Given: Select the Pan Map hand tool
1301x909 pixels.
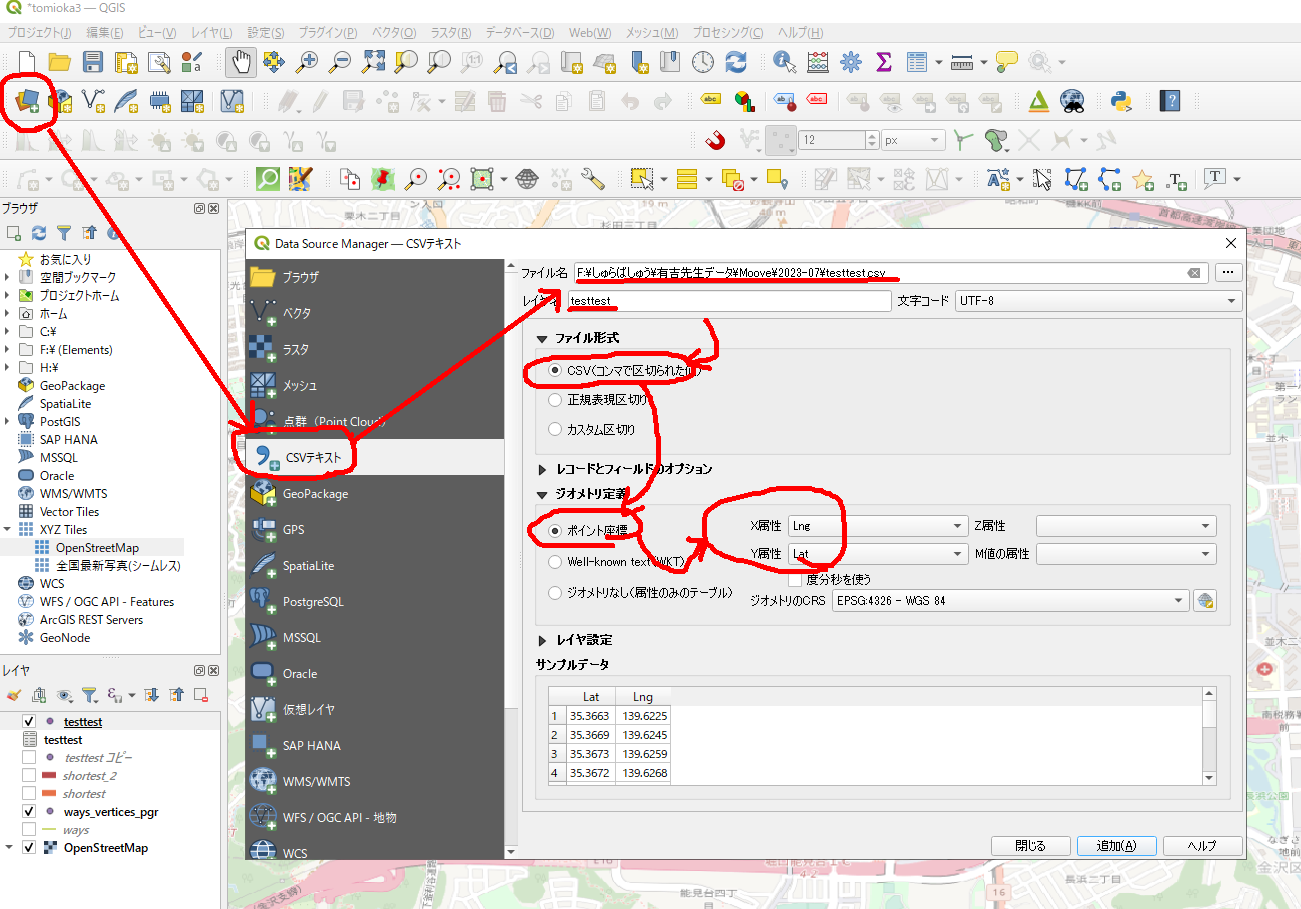Looking at the screenshot, I should [240, 62].
